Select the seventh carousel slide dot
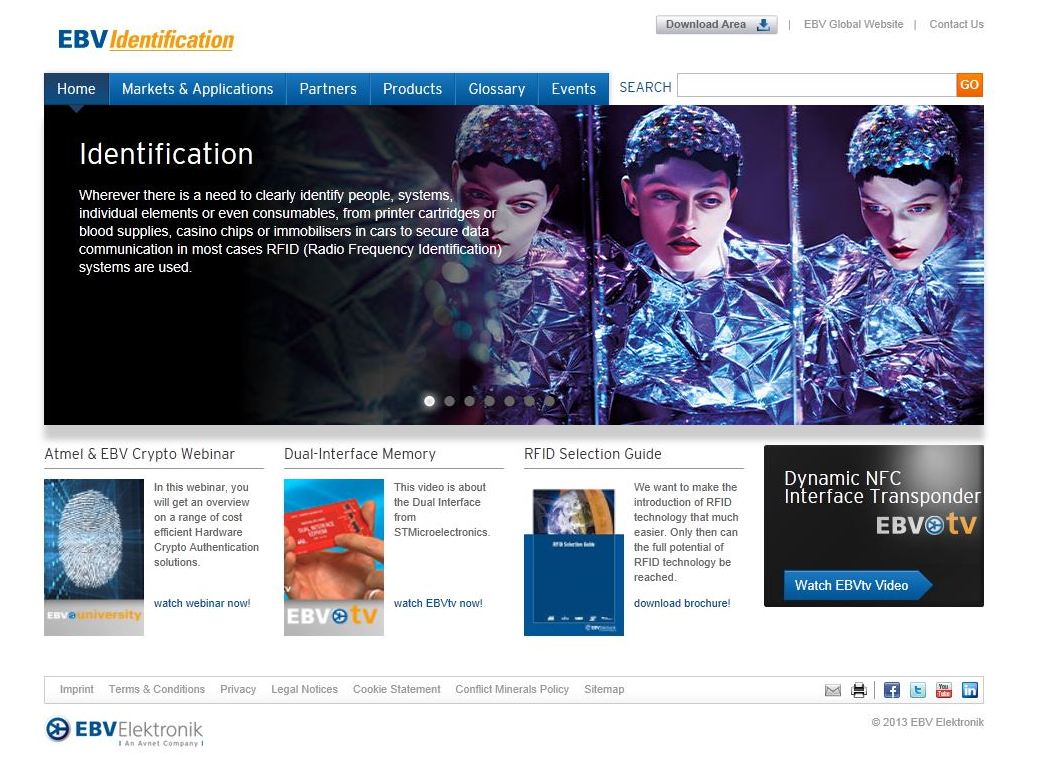The image size is (1048, 772). coord(549,401)
